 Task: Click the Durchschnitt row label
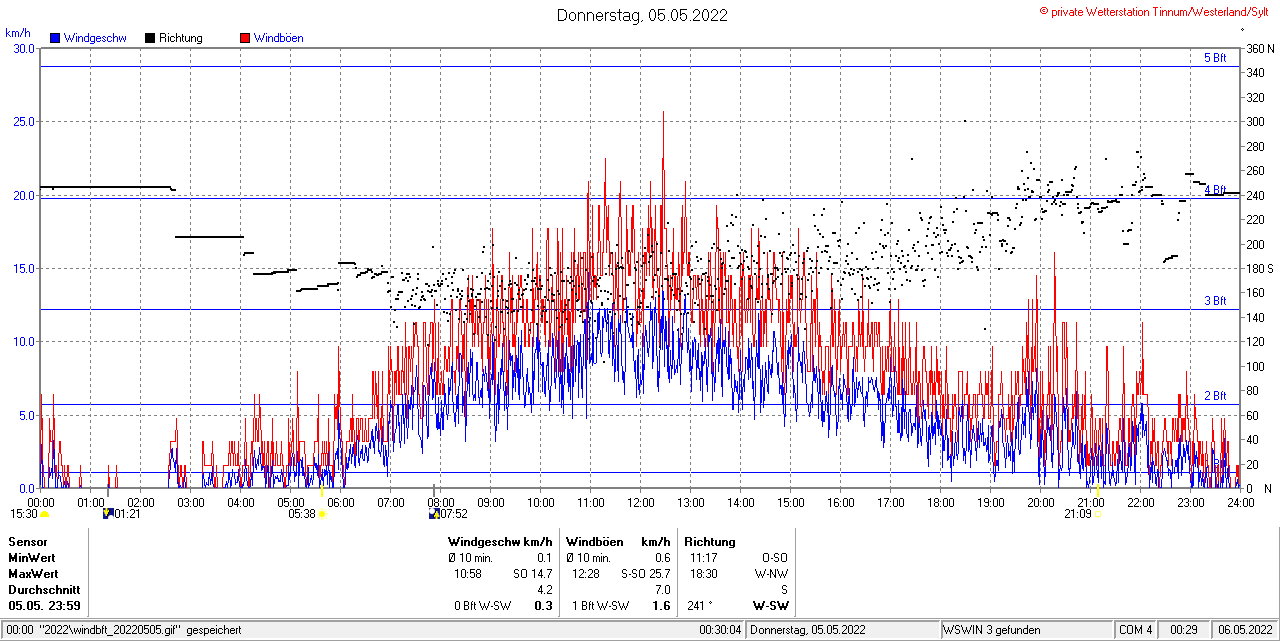tap(44, 590)
